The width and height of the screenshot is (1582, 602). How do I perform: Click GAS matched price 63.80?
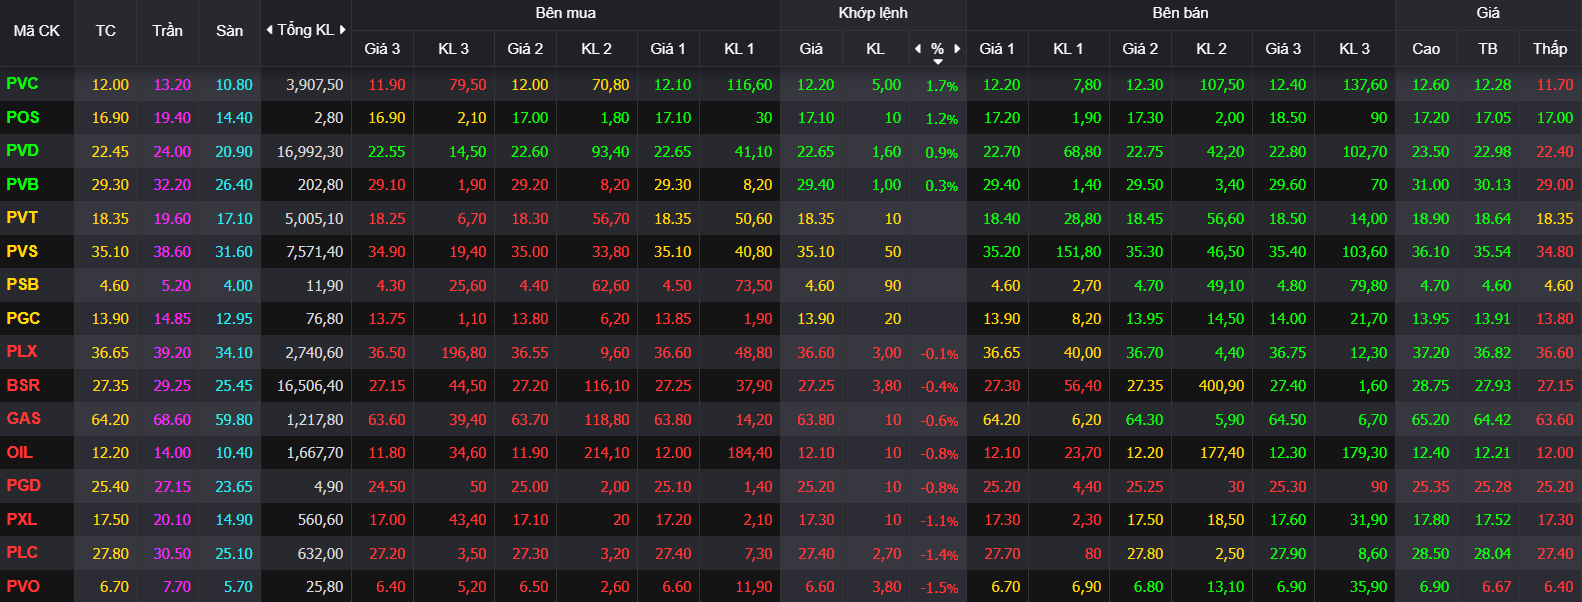(816, 420)
